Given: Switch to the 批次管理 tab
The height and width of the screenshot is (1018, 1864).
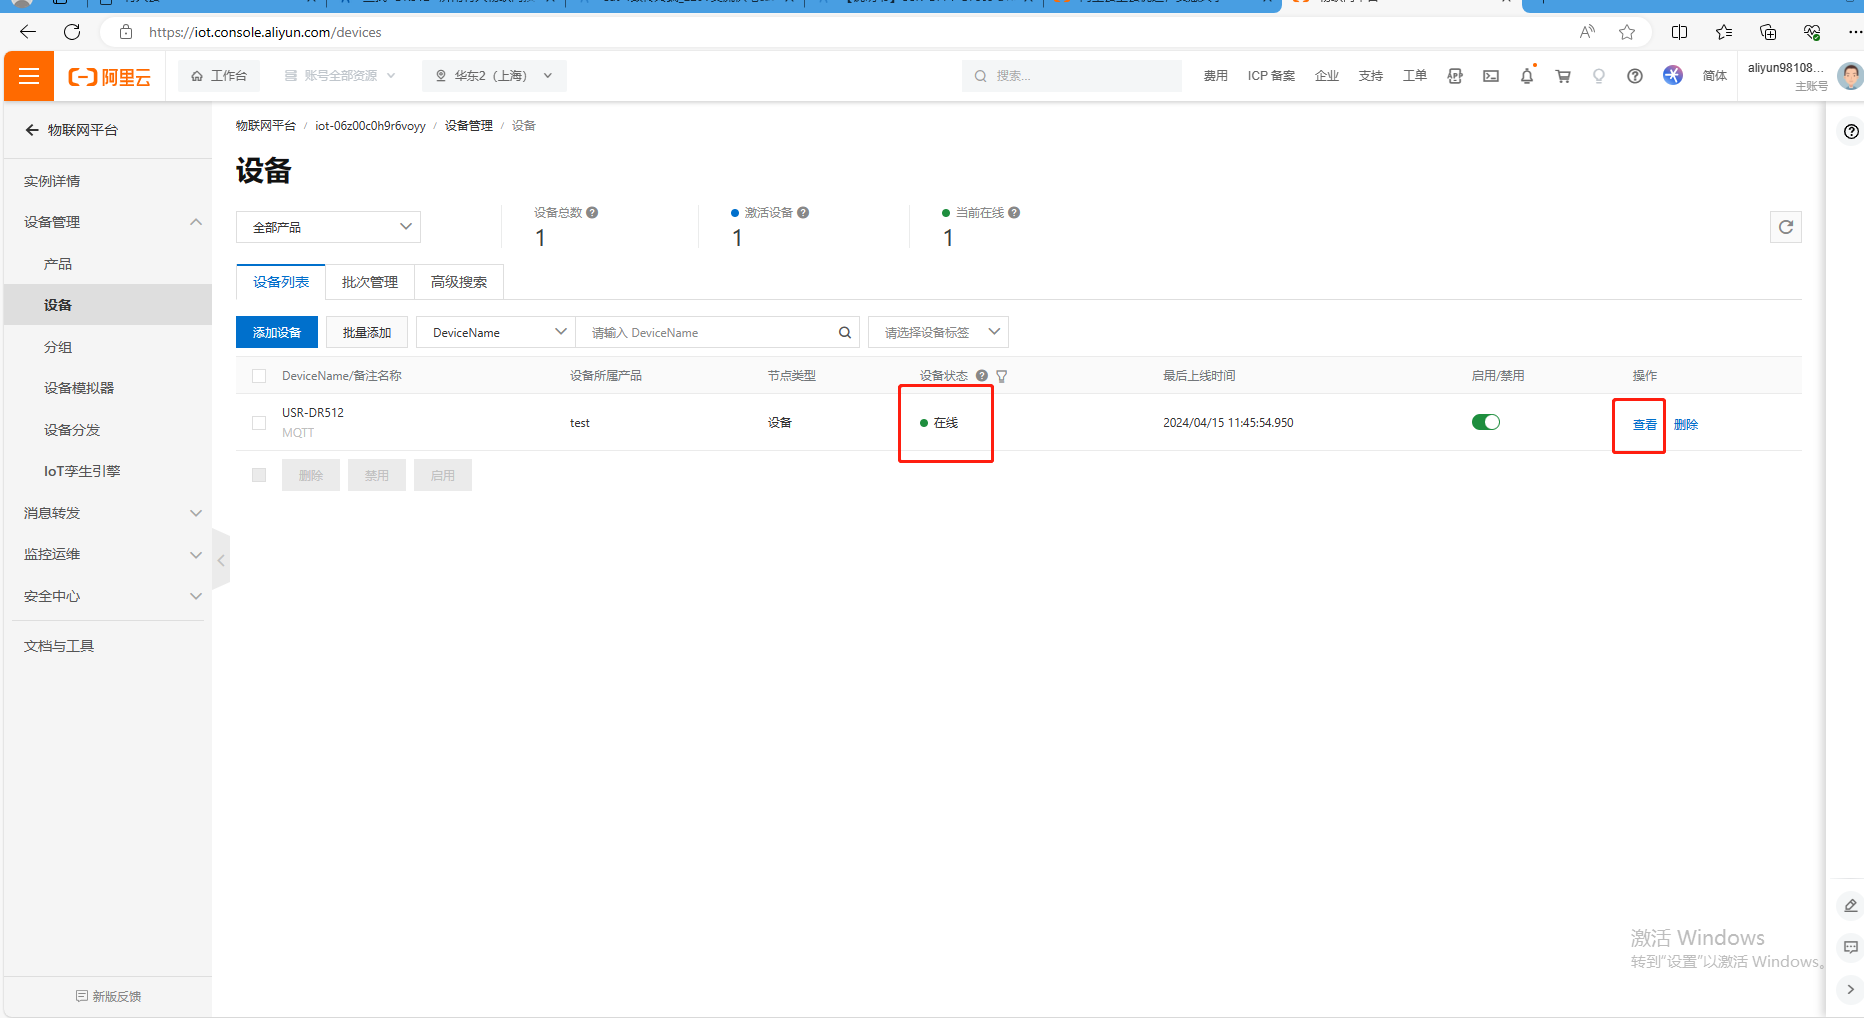Looking at the screenshot, I should tap(369, 282).
